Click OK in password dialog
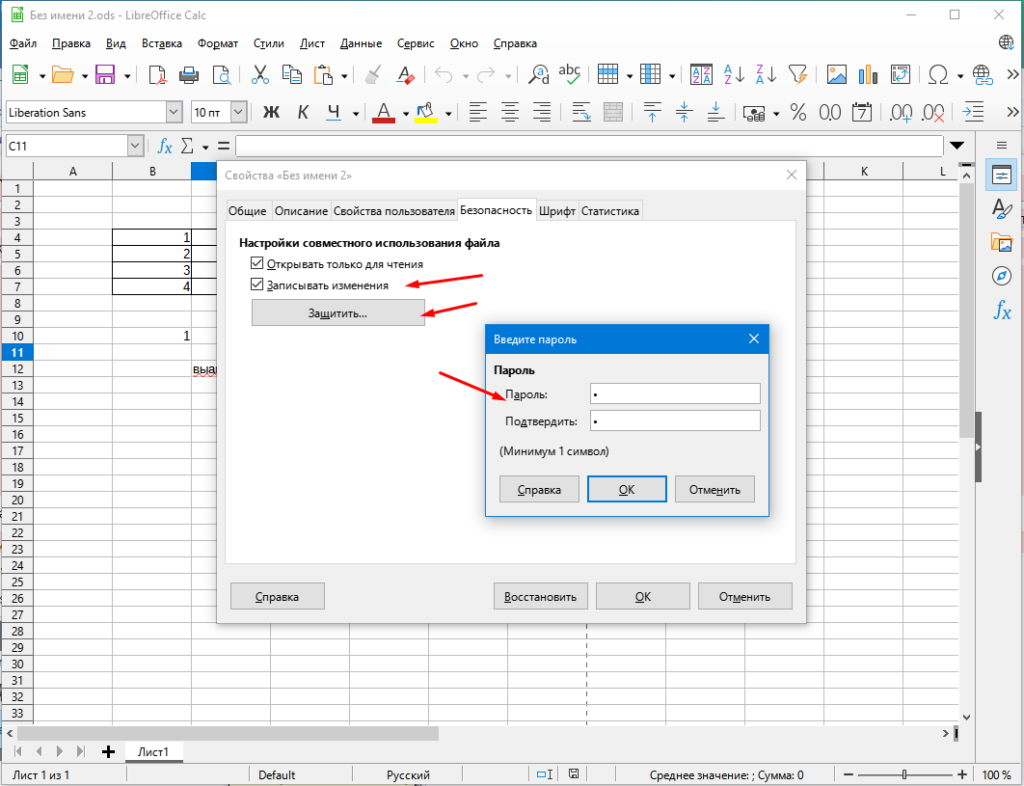This screenshot has width=1024, height=786. pyautogui.click(x=626, y=489)
